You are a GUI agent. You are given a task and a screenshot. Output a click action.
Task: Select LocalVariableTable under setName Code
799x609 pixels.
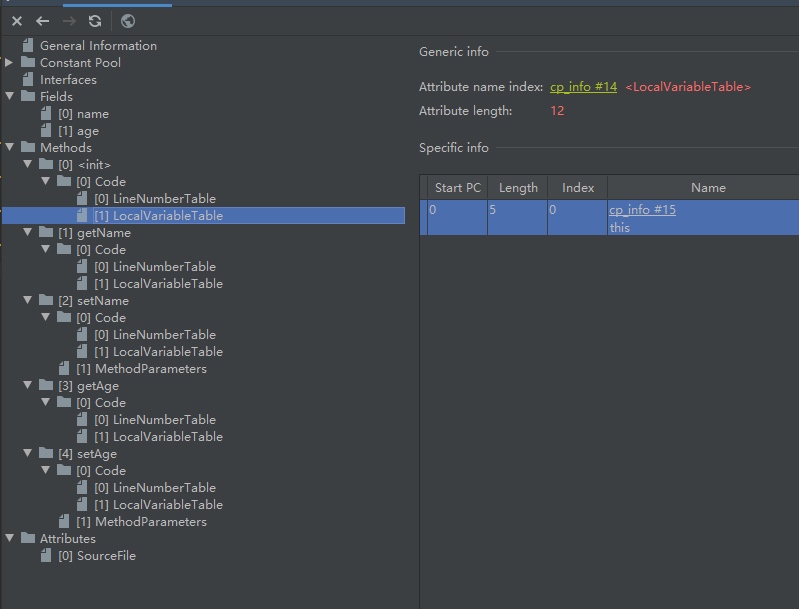[x=158, y=352]
